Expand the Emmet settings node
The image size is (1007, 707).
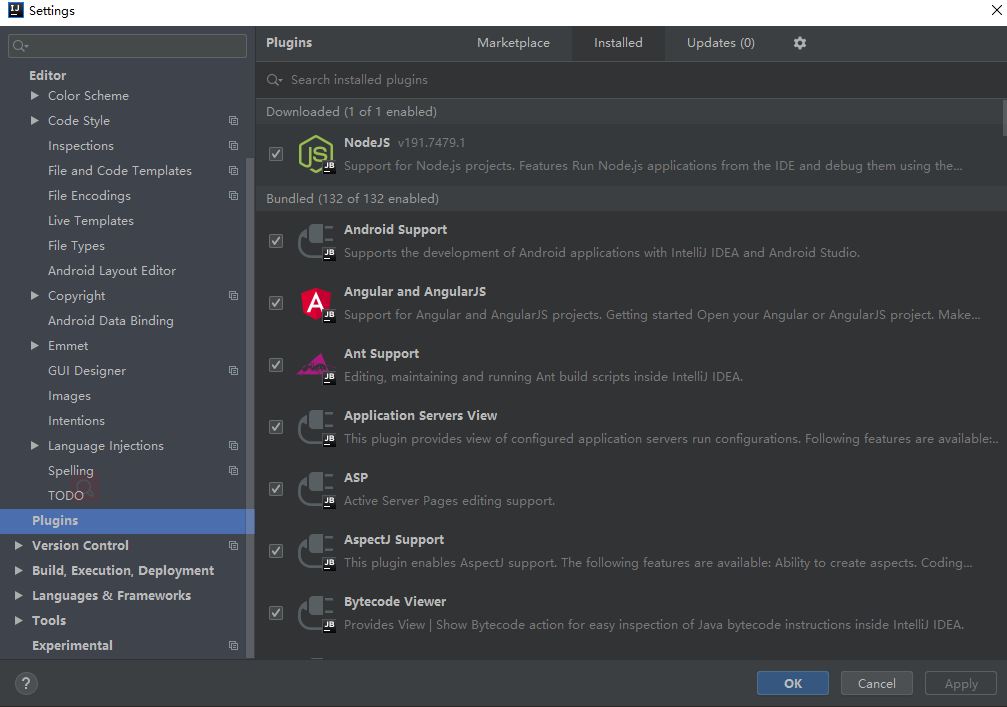[35, 345]
